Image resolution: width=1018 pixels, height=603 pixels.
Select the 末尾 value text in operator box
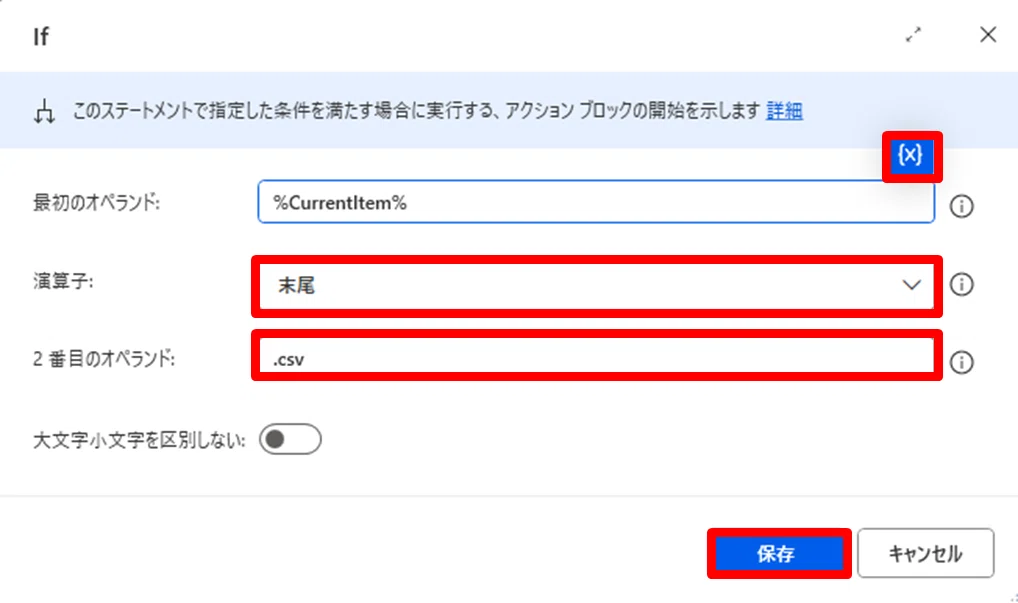coord(296,286)
